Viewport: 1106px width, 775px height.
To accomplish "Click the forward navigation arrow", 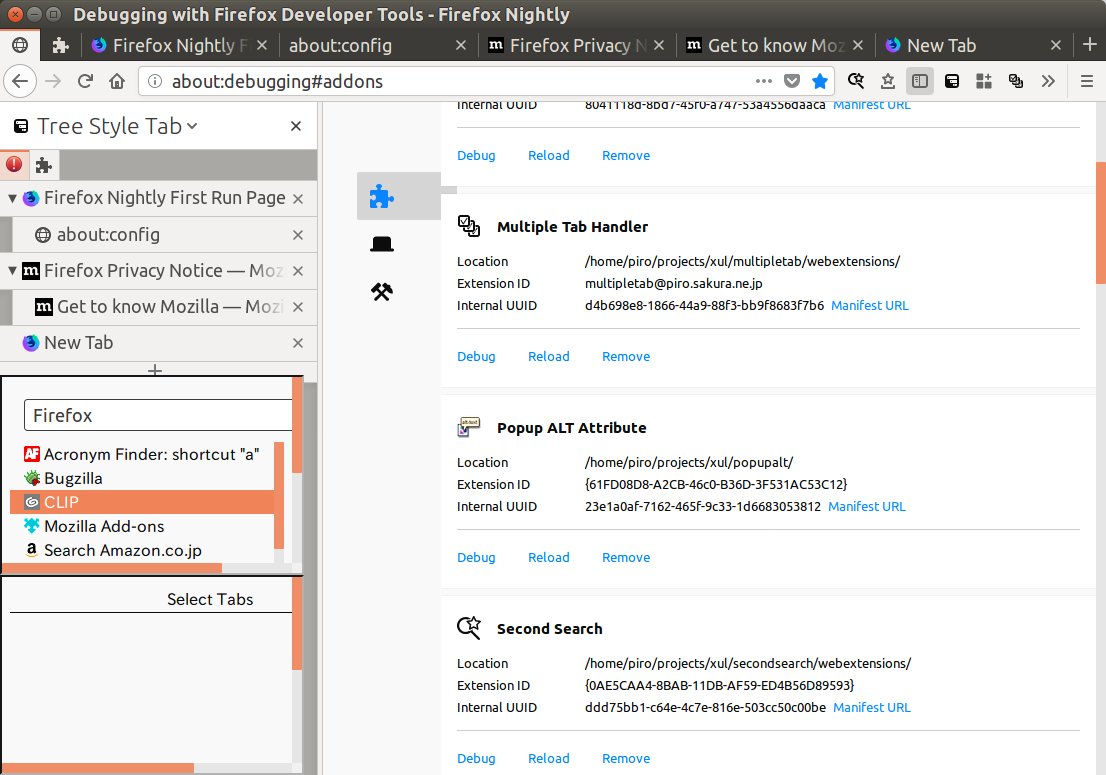I will click(53, 81).
